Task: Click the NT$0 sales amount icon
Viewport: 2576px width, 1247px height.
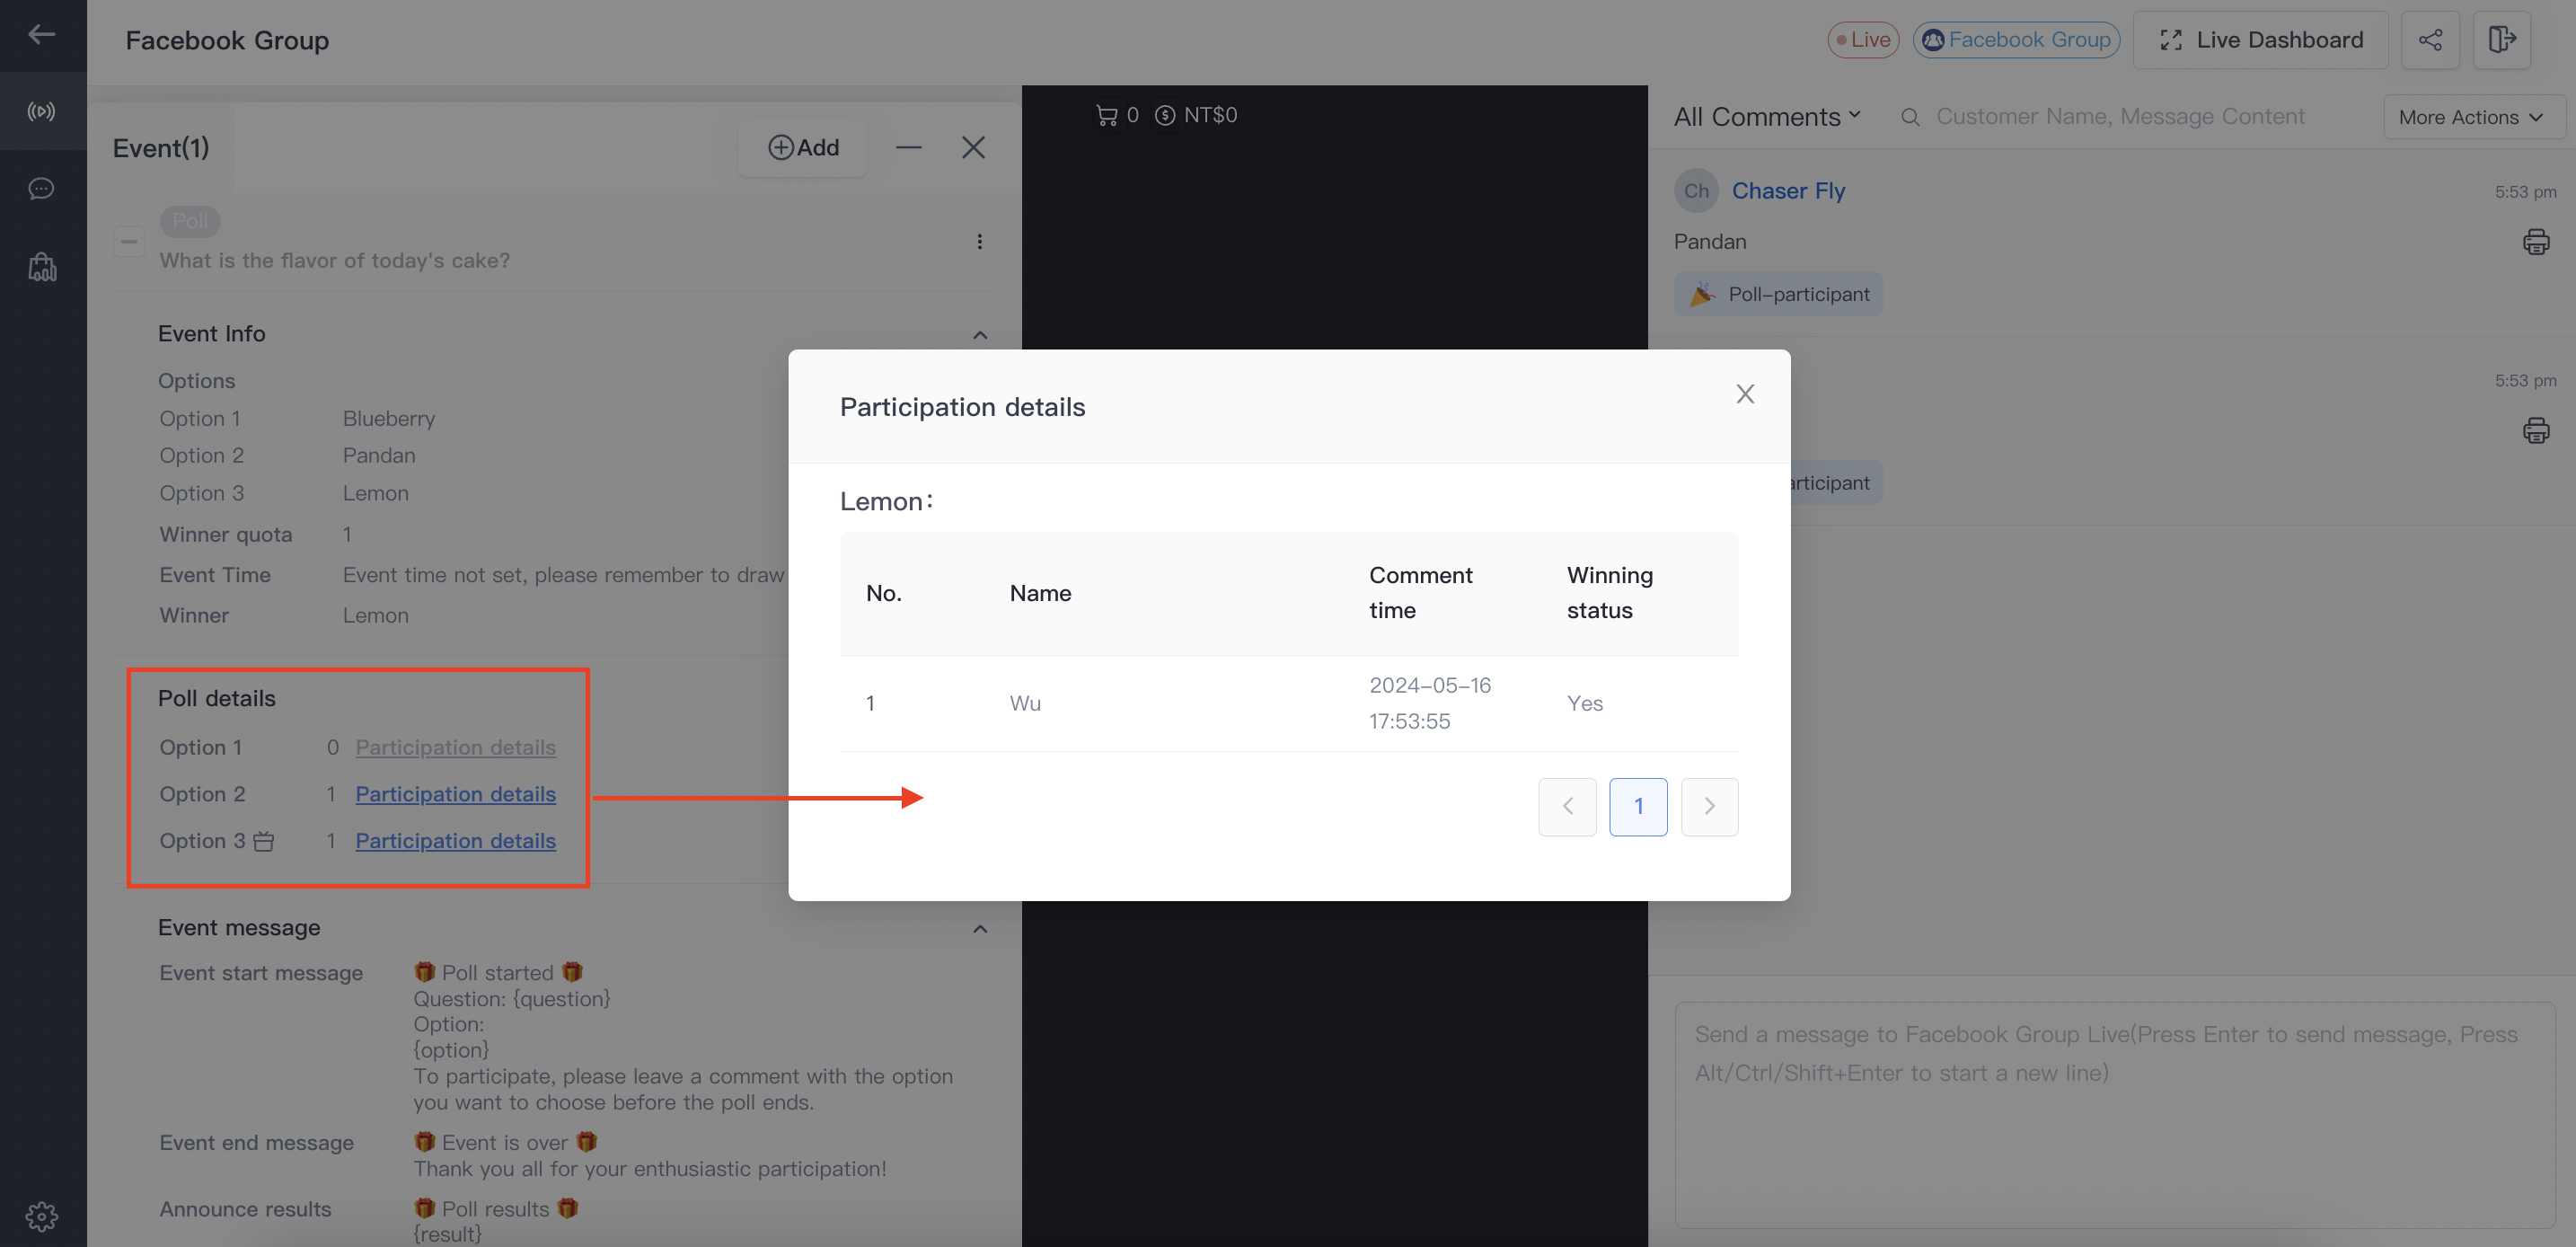Action: tap(1164, 115)
